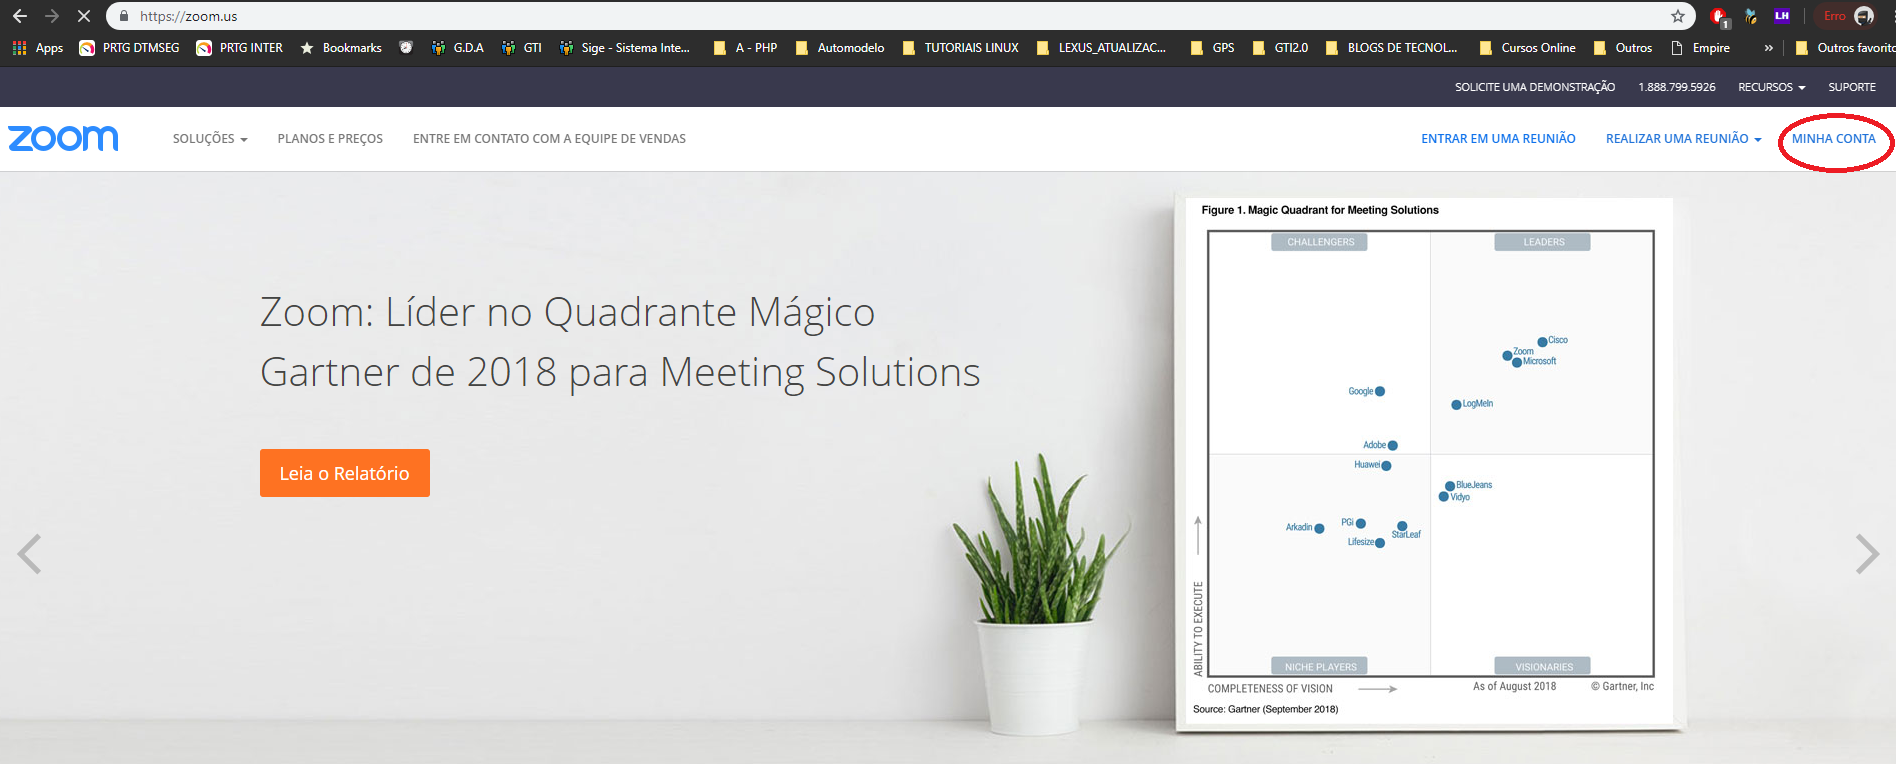Open the Apps grid shortcut
This screenshot has height=764, width=1896.
[x=38, y=48]
